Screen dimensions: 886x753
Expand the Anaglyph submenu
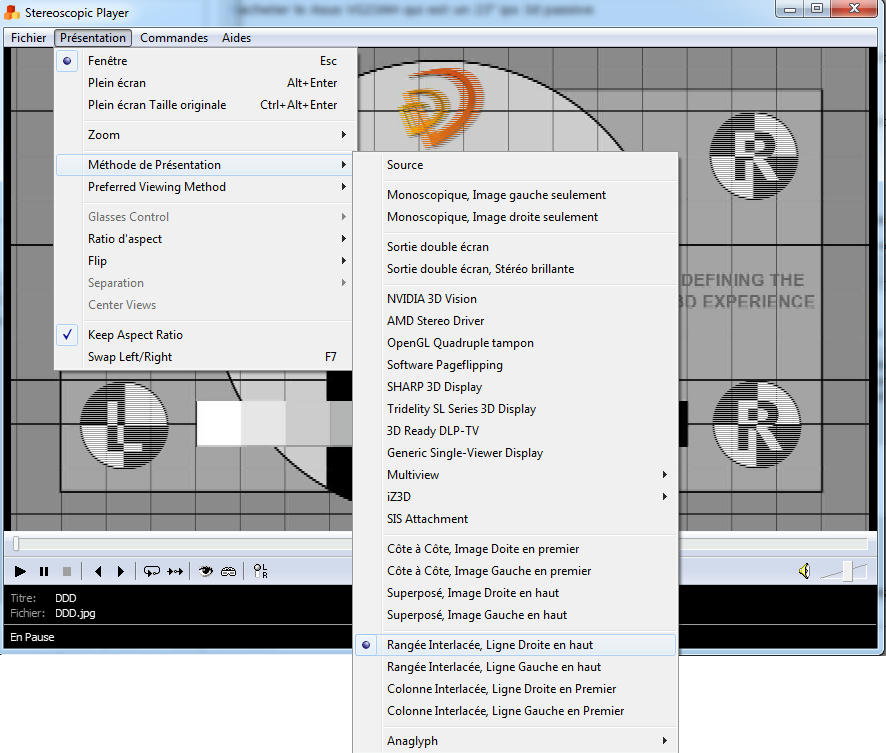(x=515, y=741)
